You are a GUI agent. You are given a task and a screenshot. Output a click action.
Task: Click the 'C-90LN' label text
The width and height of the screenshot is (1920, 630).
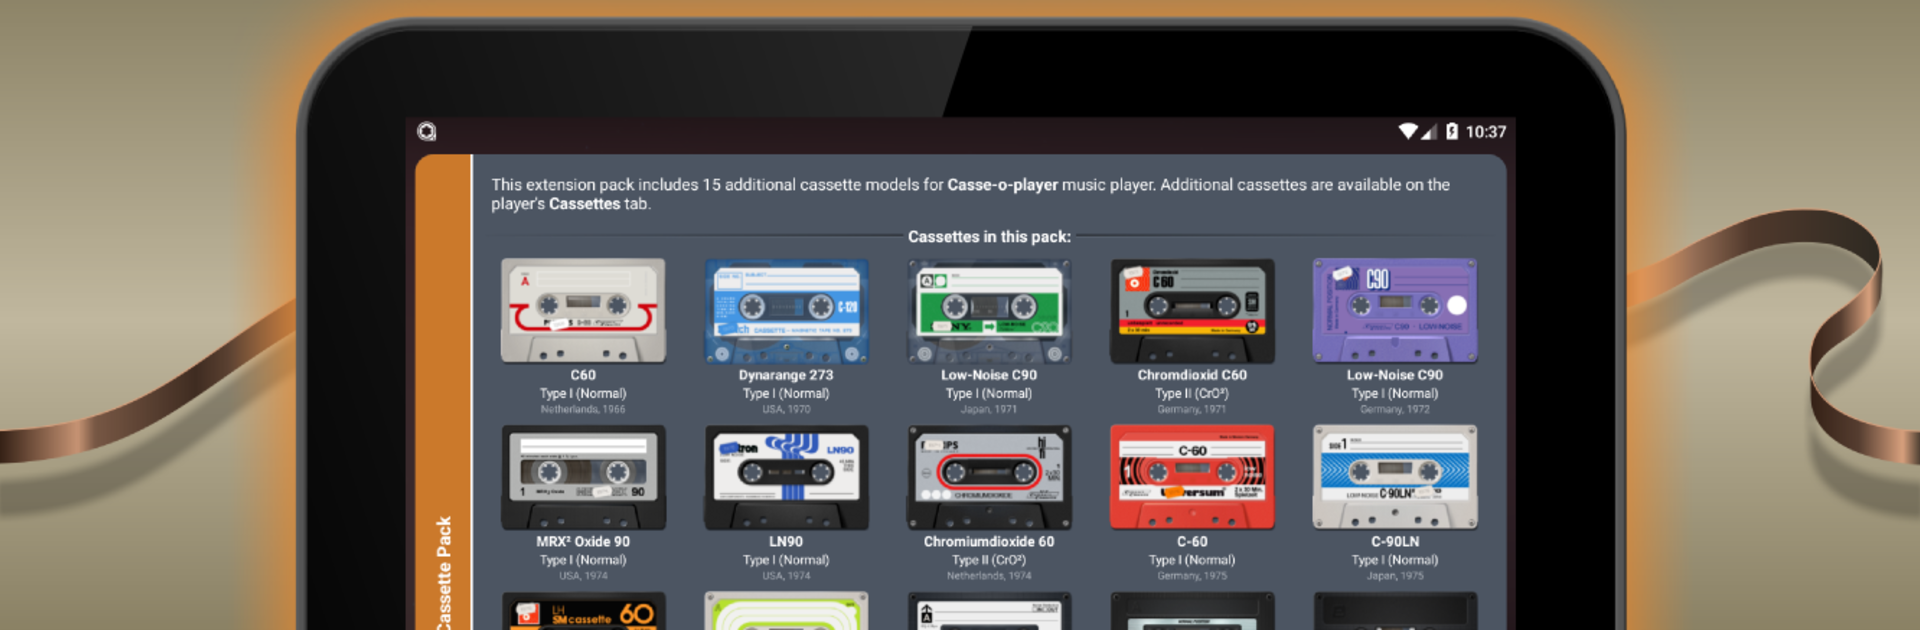(x=1395, y=541)
